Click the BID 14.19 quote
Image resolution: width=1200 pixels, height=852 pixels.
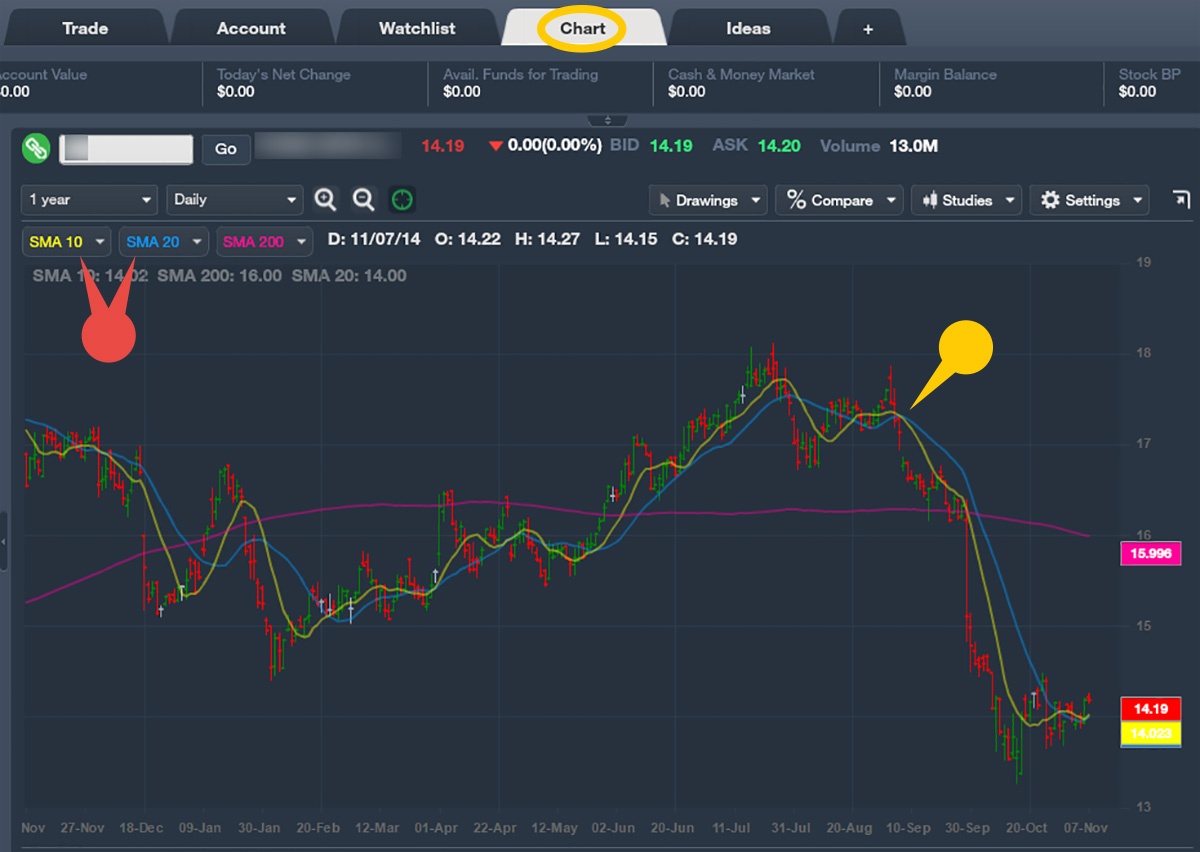tap(651, 146)
